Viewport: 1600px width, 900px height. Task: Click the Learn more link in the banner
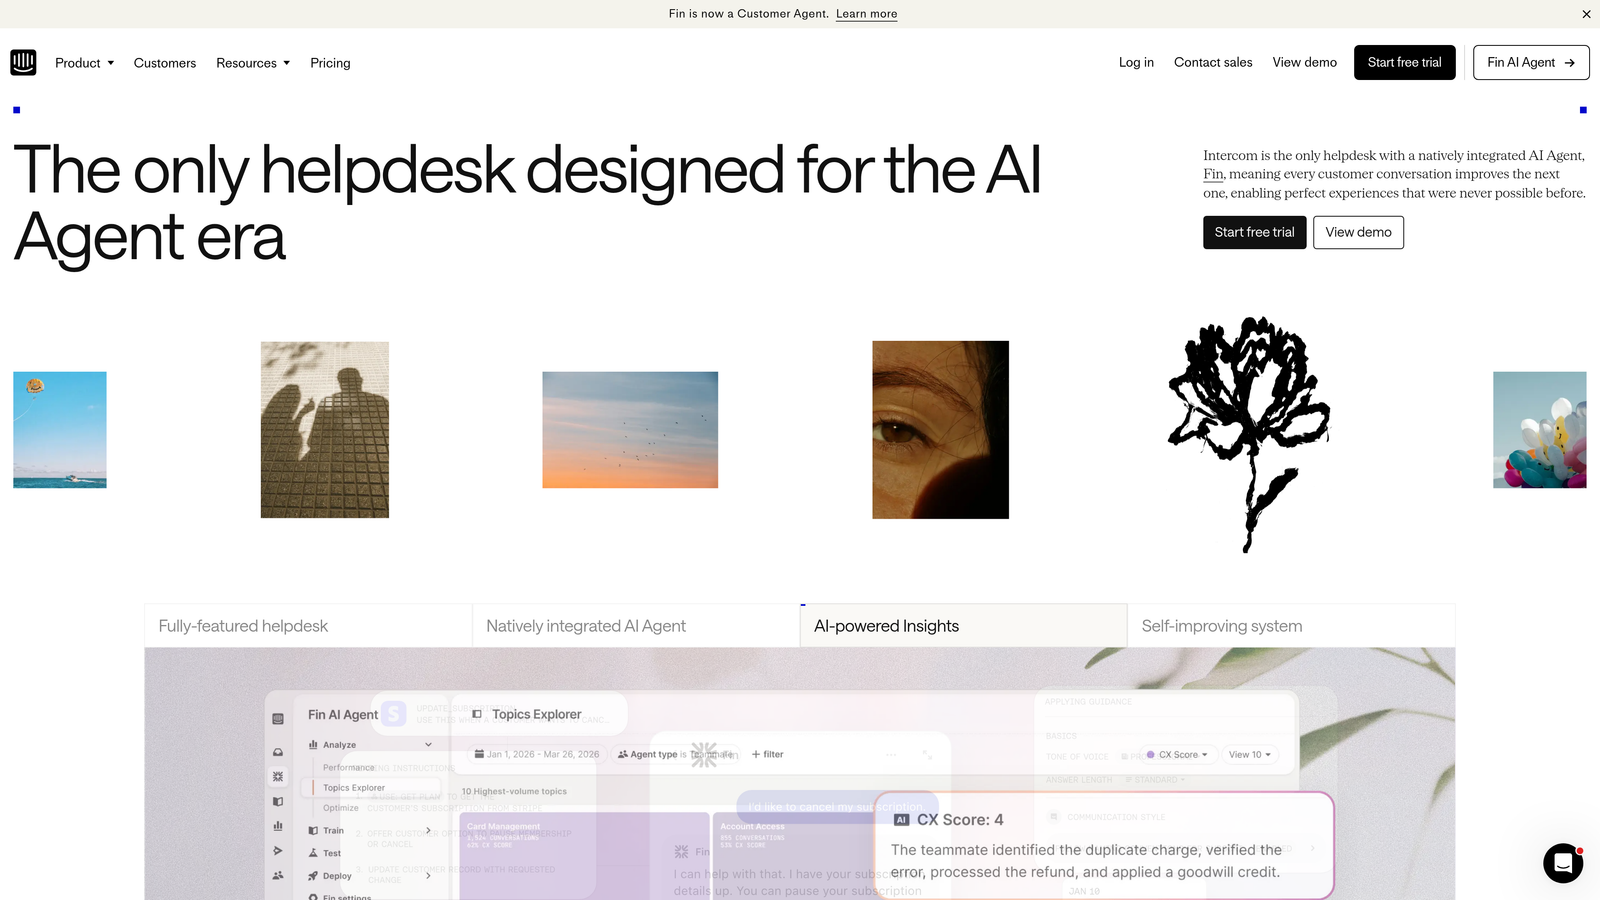click(x=866, y=14)
